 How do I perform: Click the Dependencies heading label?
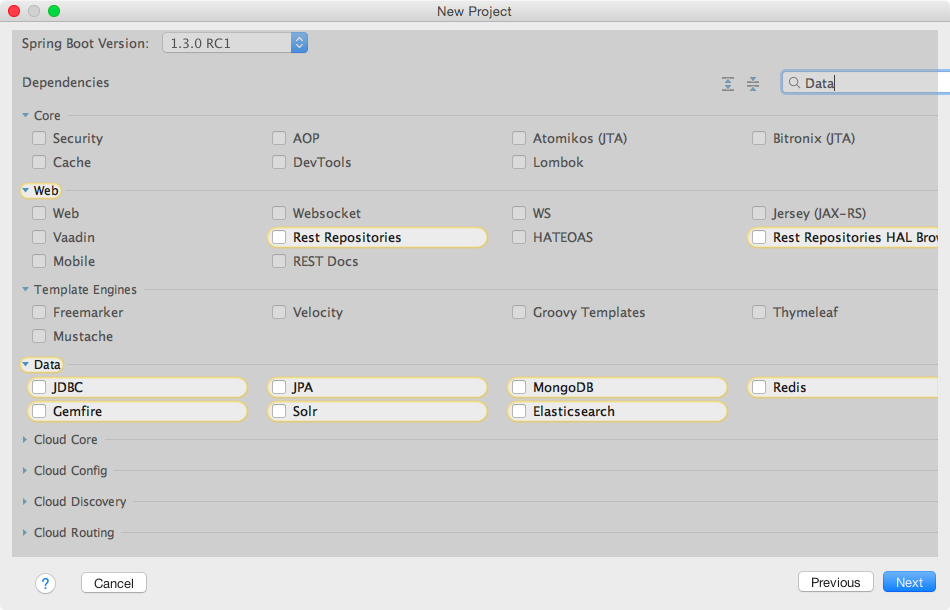pos(66,82)
